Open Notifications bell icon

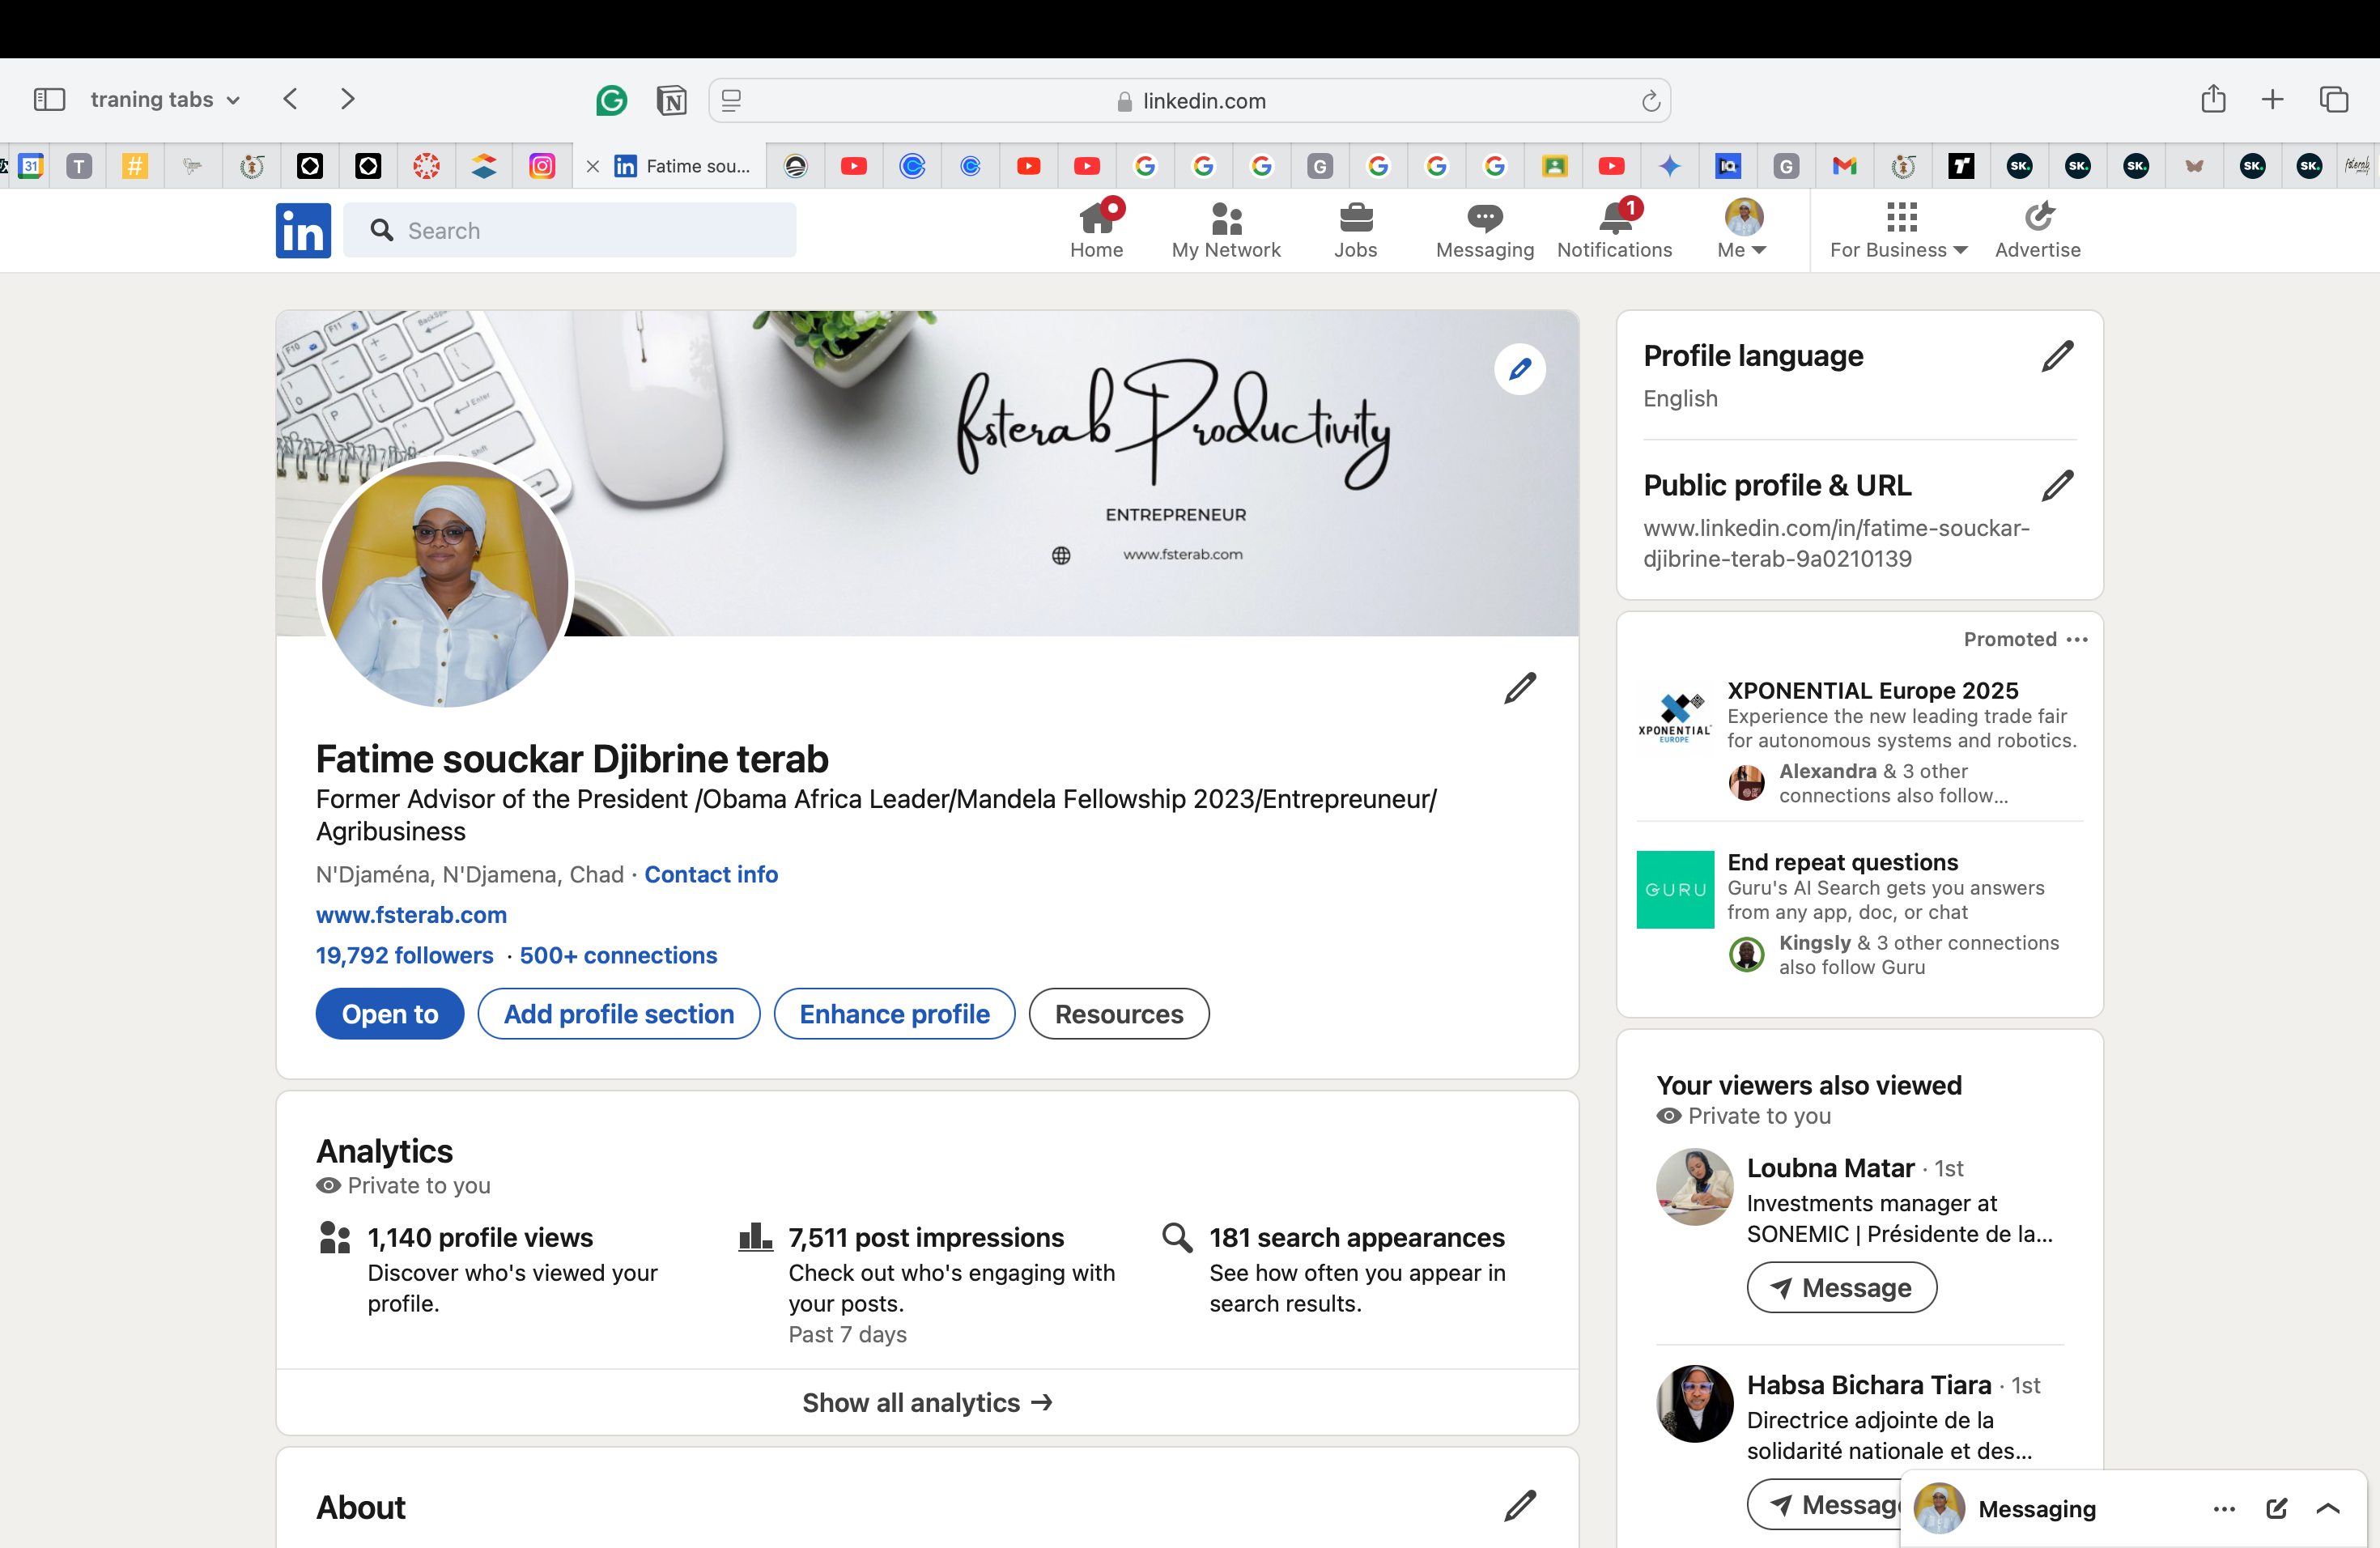(1614, 218)
